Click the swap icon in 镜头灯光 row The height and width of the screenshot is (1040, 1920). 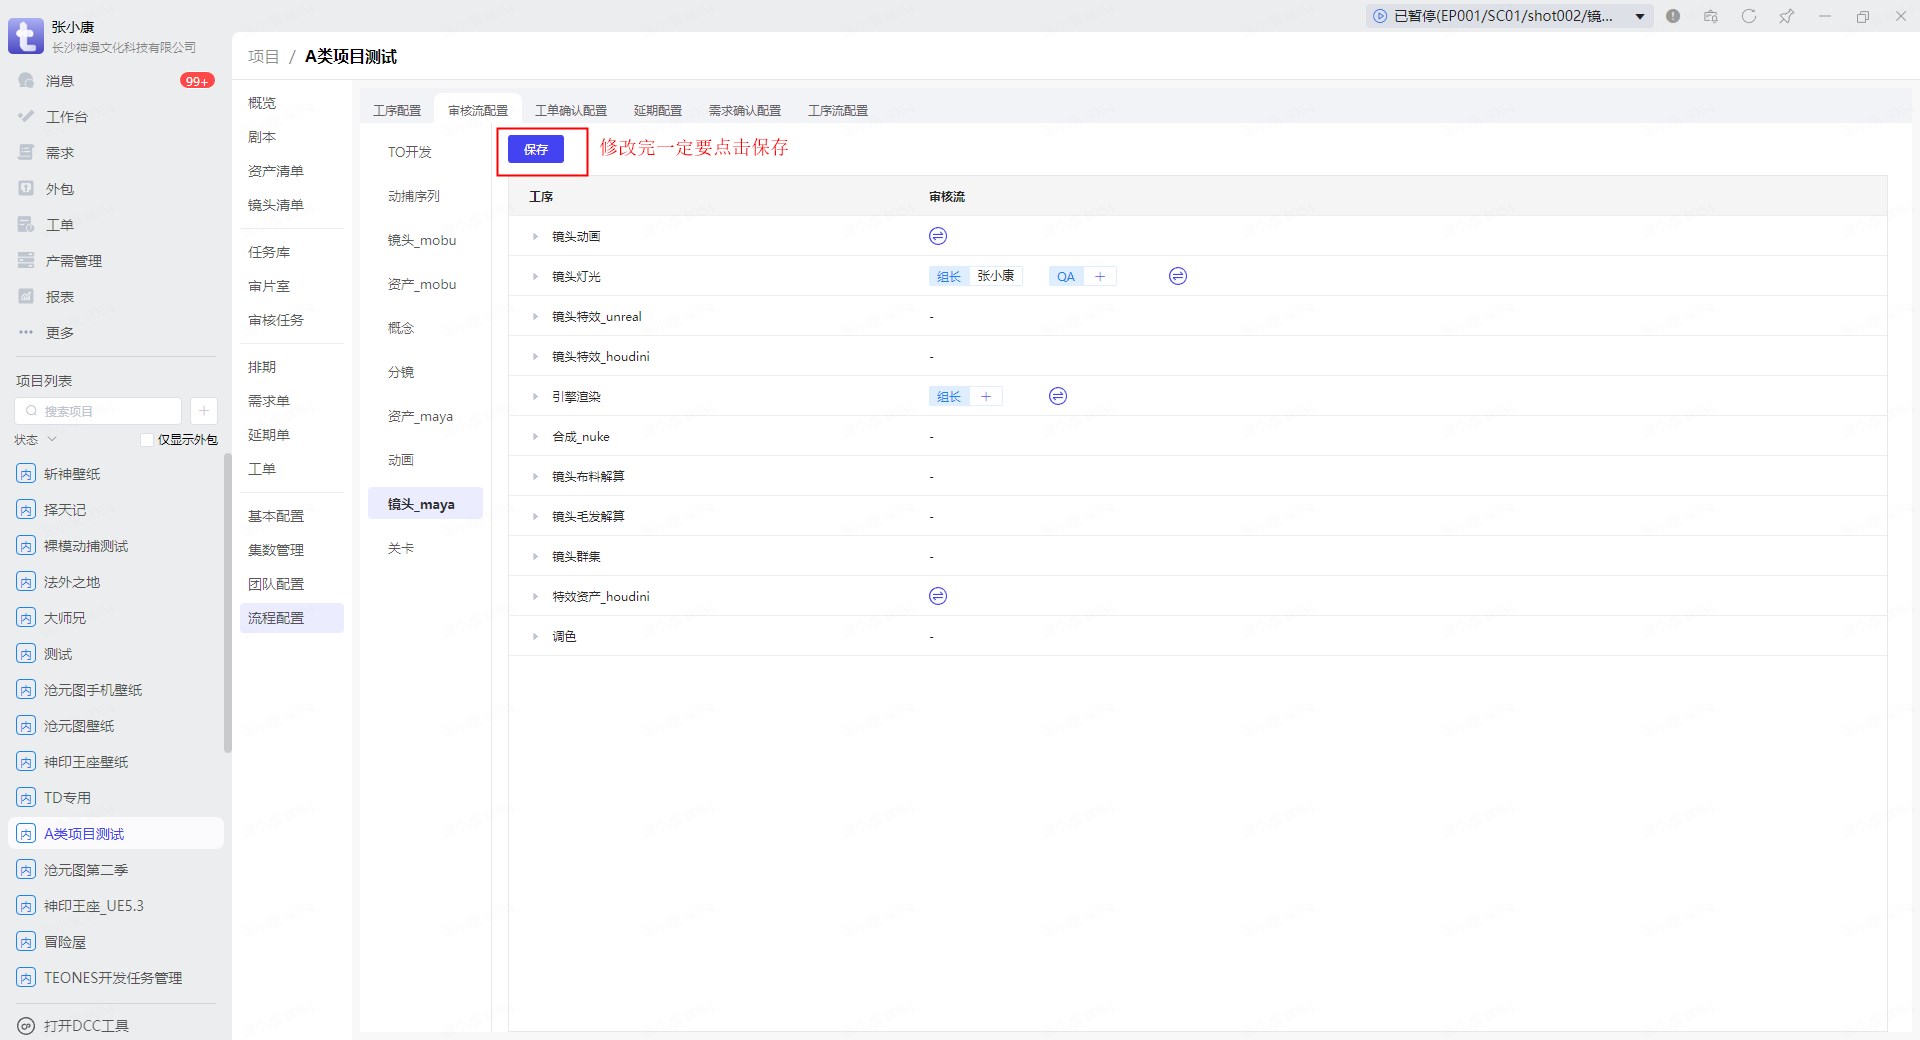pyautogui.click(x=1177, y=276)
